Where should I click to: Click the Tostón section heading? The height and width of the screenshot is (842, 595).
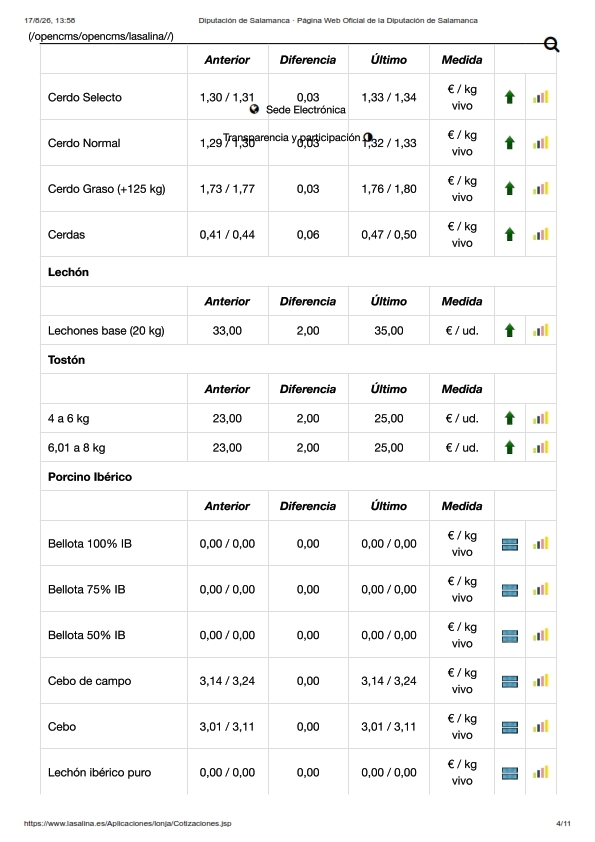[x=66, y=360]
